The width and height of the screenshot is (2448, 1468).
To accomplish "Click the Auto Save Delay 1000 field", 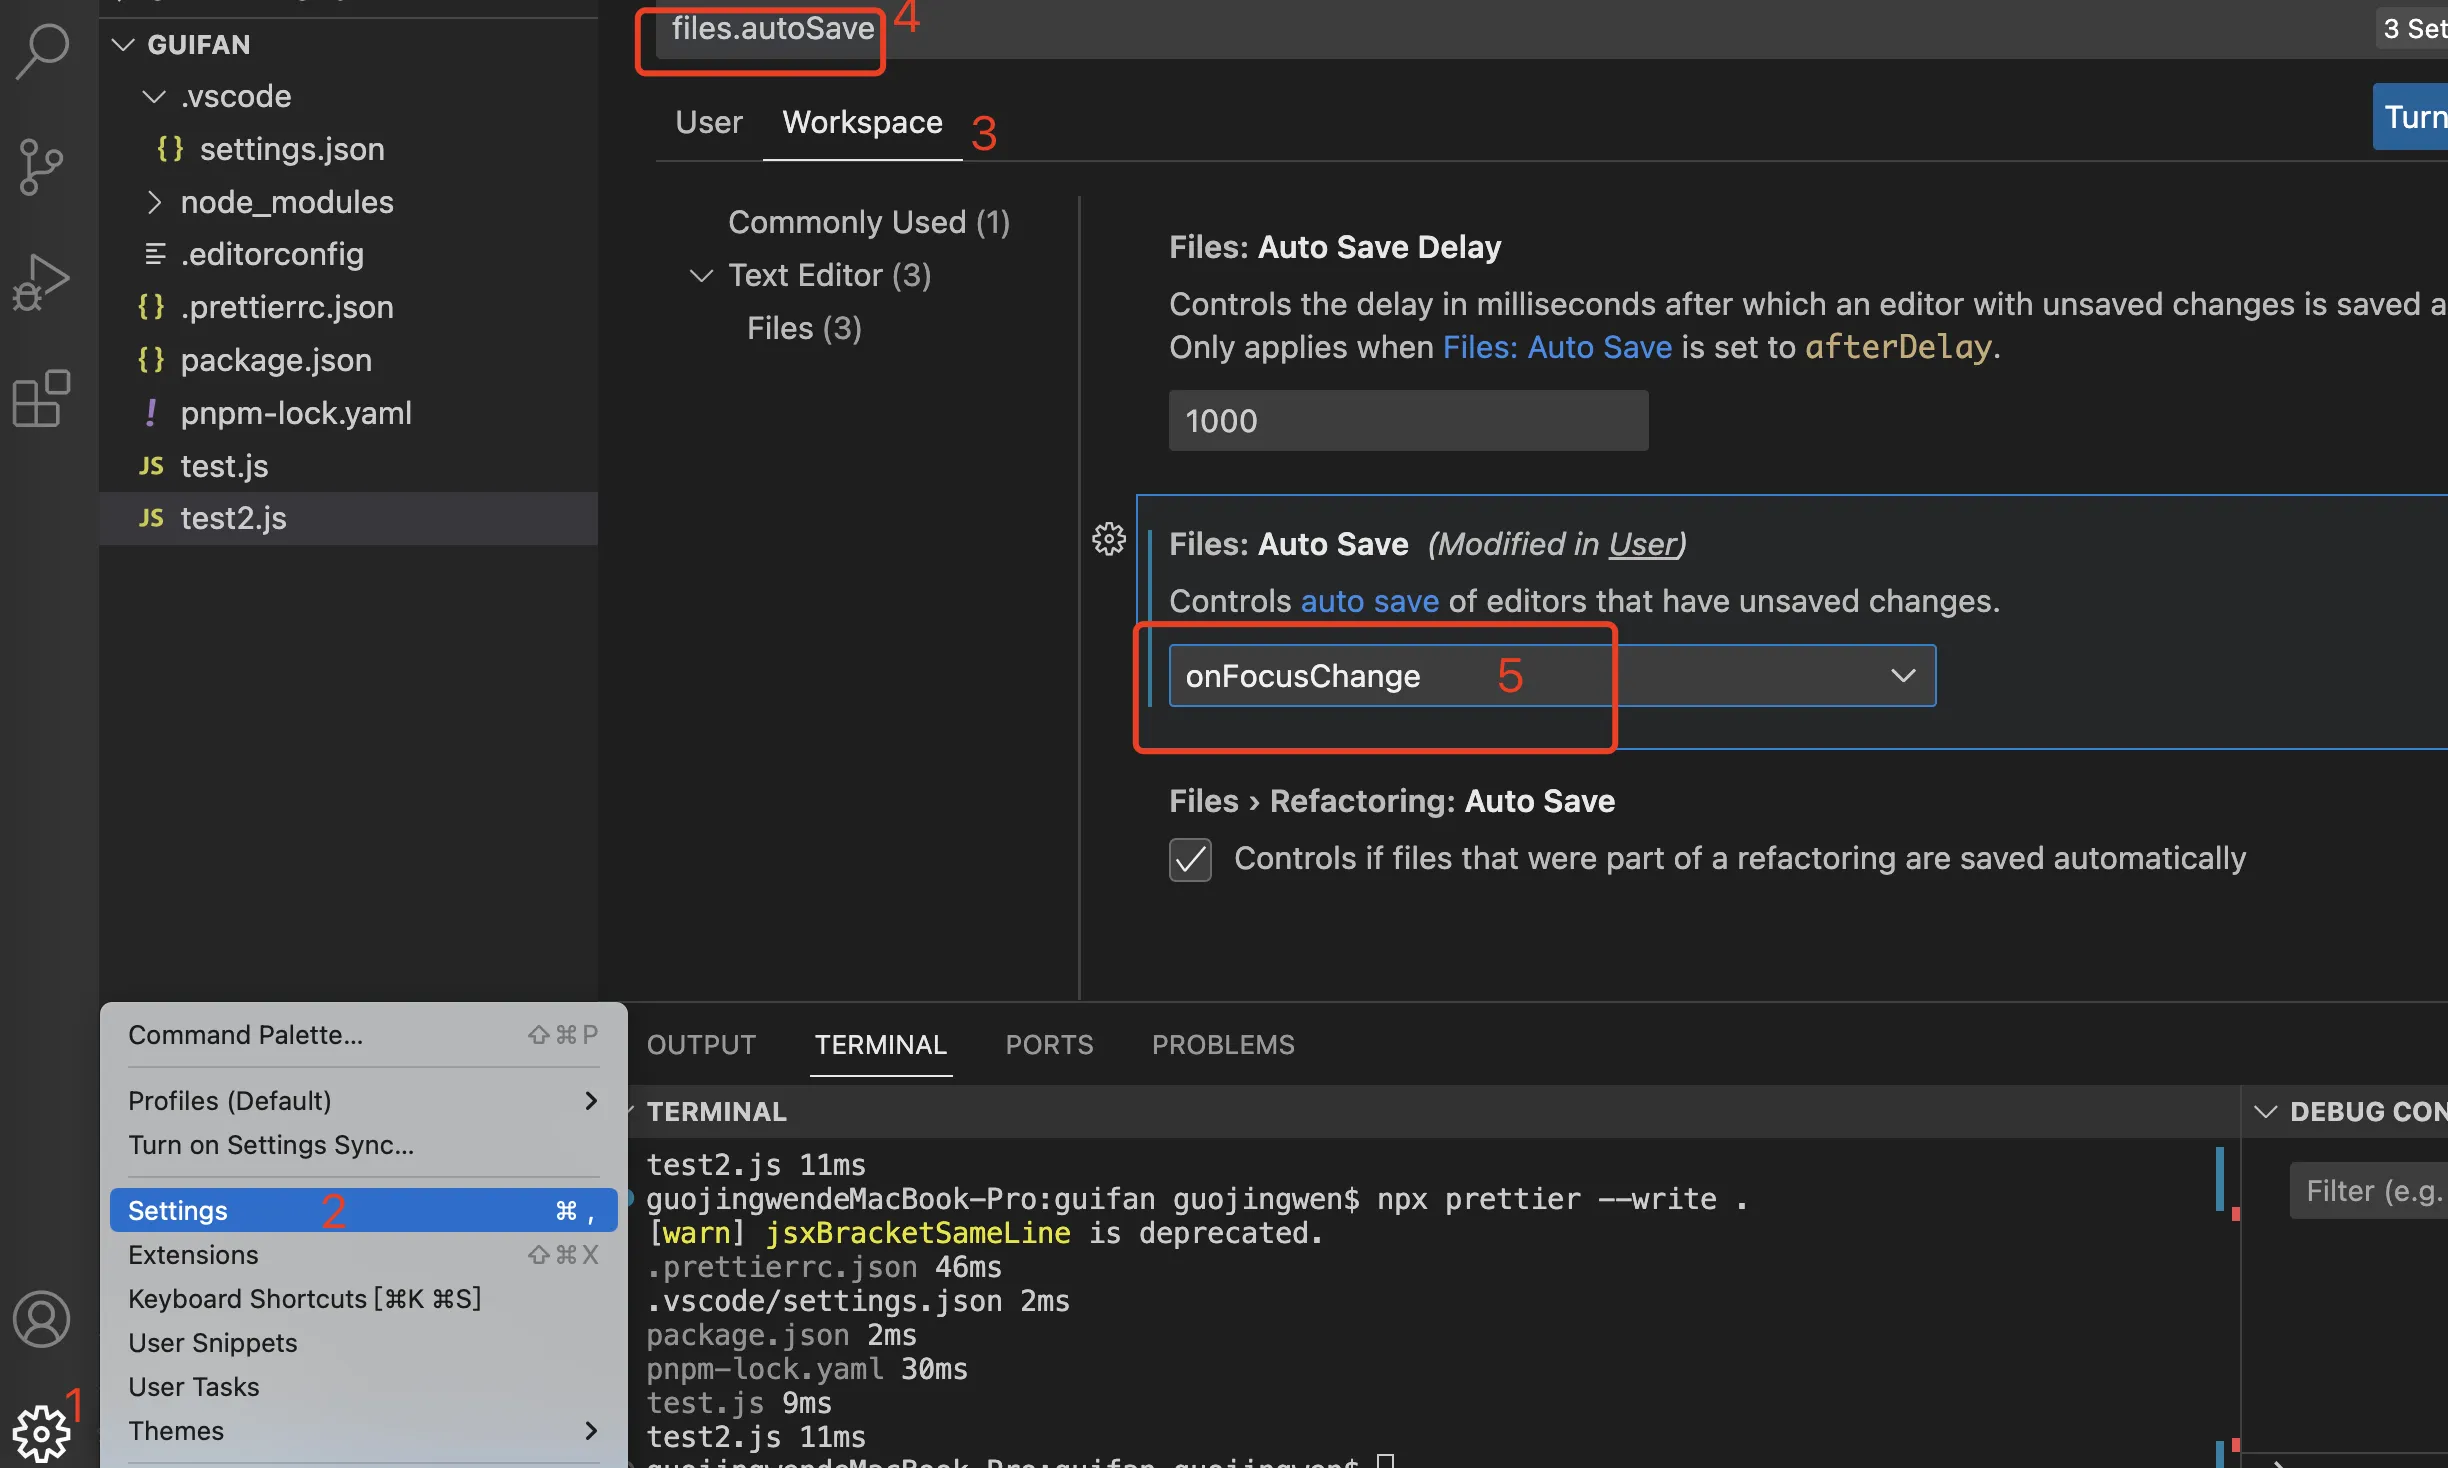I will pyautogui.click(x=1408, y=421).
